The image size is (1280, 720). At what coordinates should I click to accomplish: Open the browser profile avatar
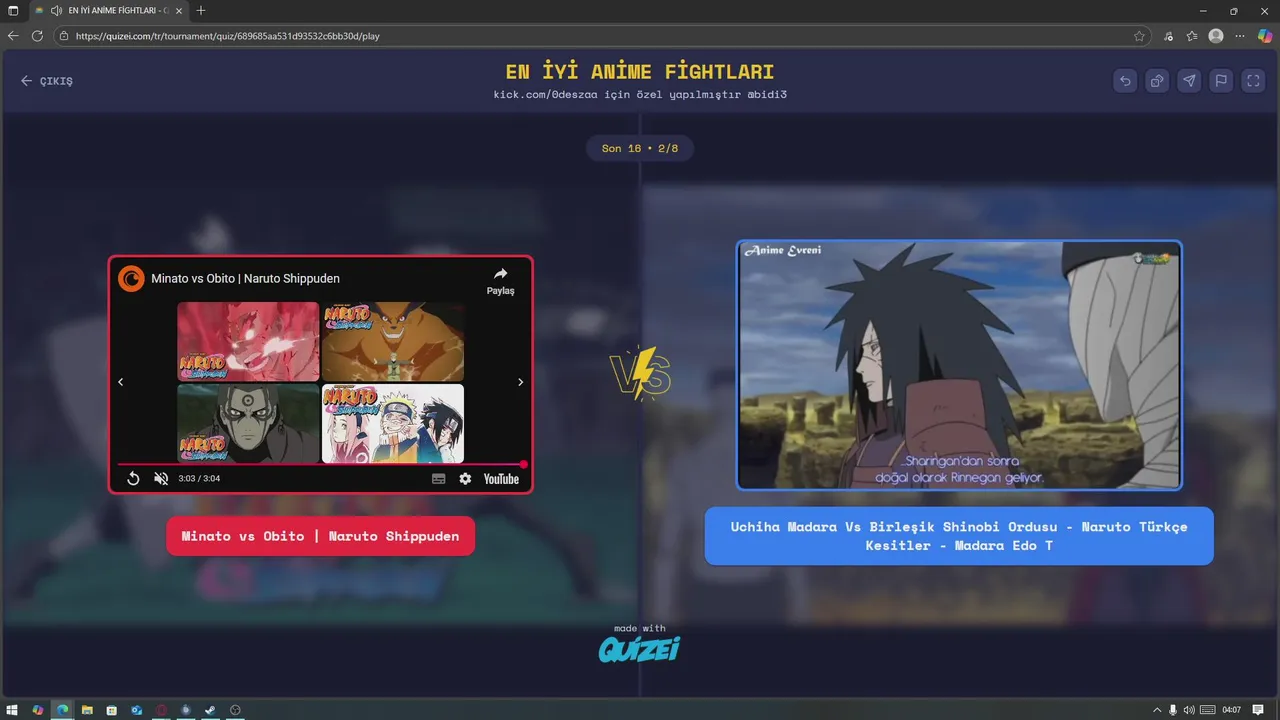tap(1216, 36)
